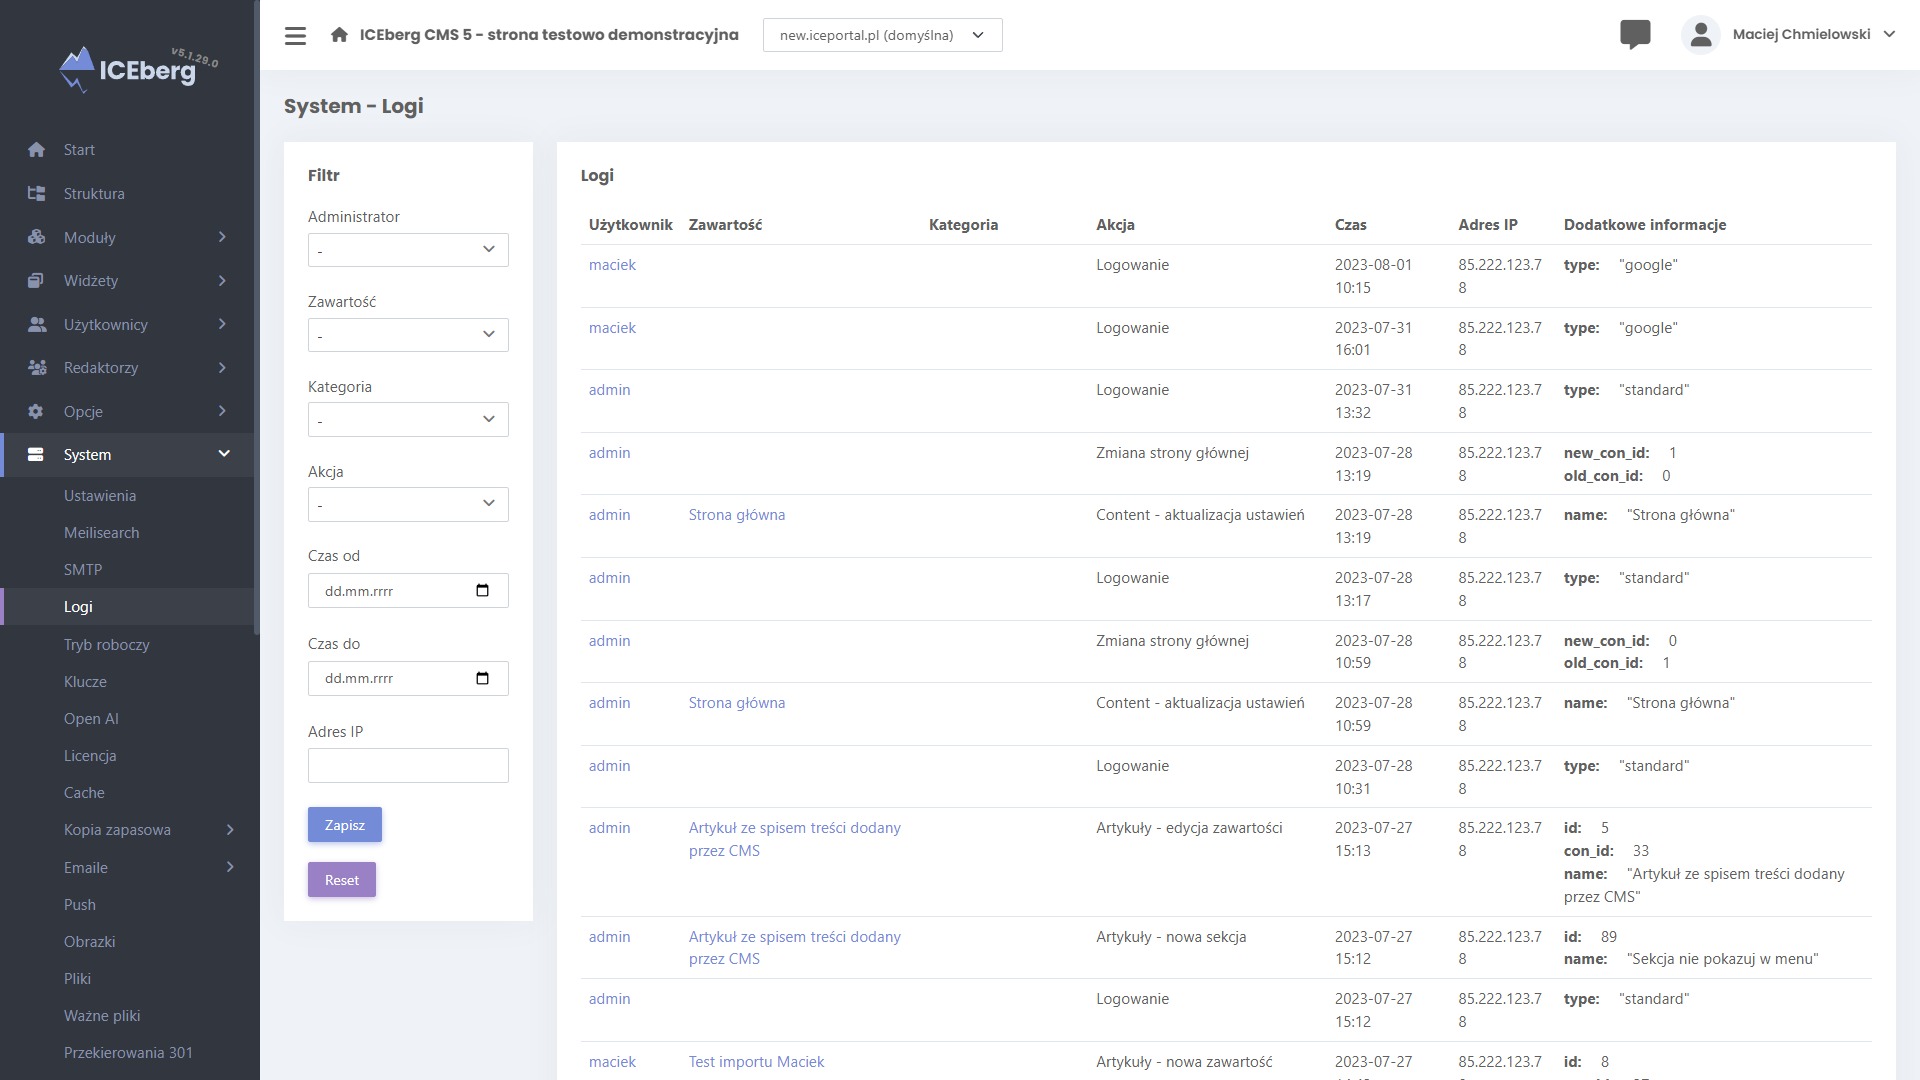Expand the Opcje submenu chevron

tap(222, 411)
